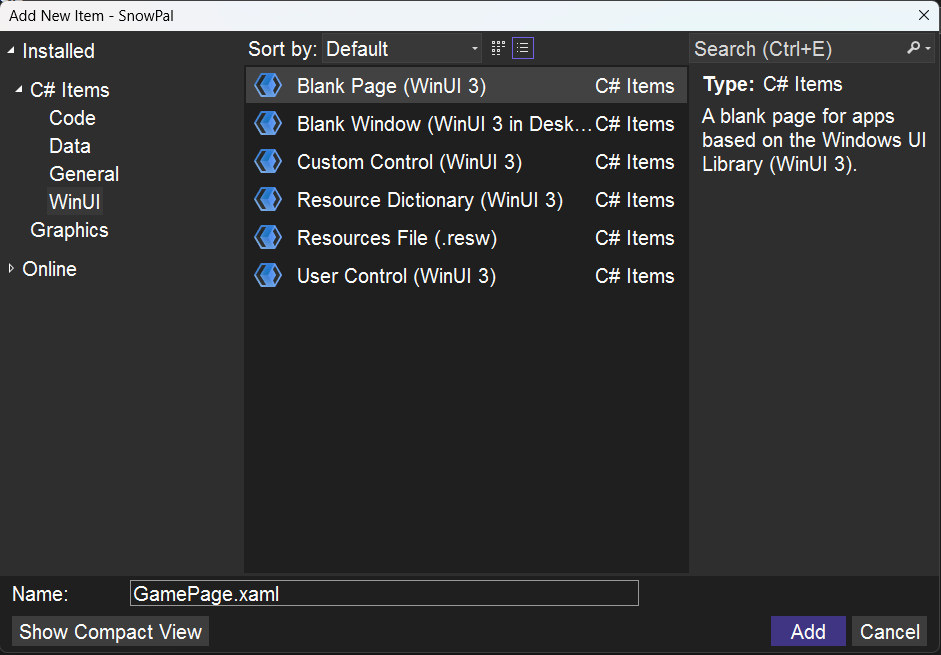Expand the Online tree node

[x=11, y=268]
